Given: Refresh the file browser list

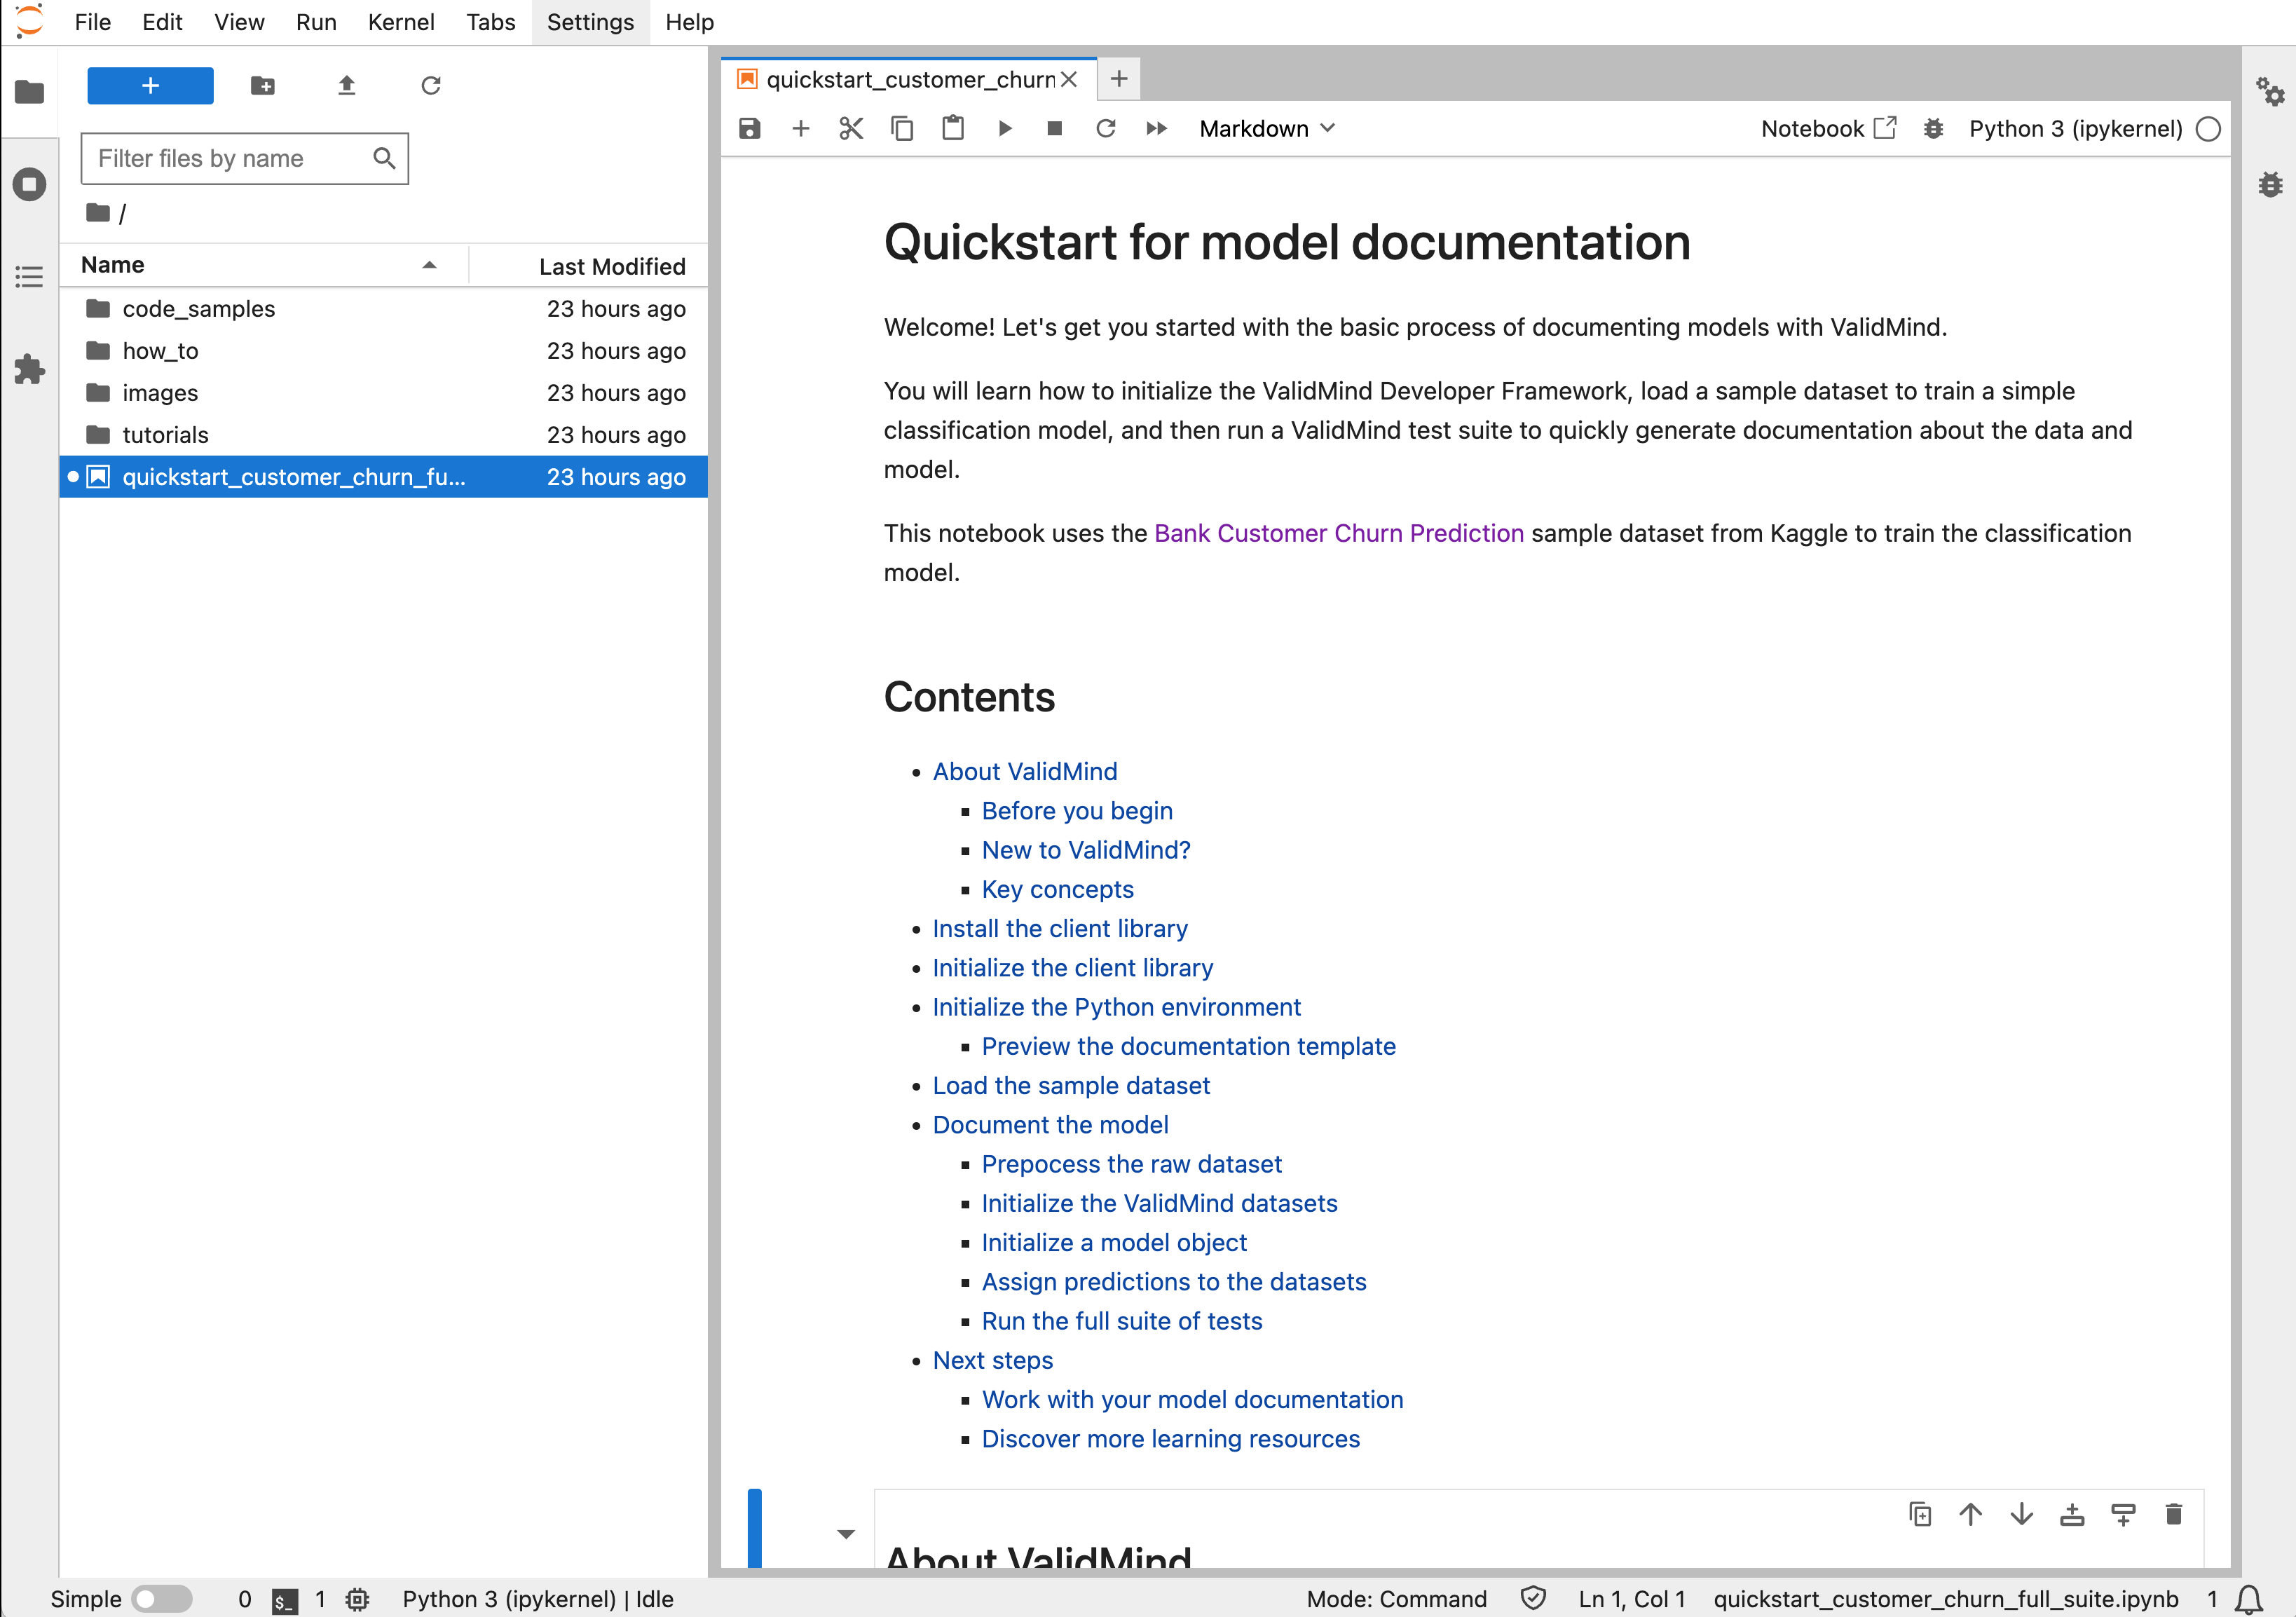Looking at the screenshot, I should click(x=430, y=86).
